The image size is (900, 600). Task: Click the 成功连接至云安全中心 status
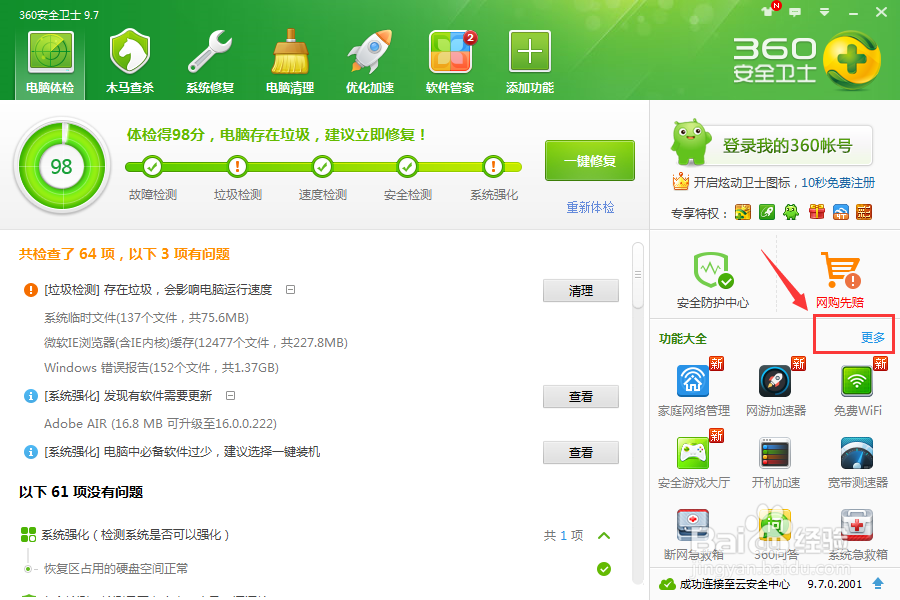click(724, 584)
